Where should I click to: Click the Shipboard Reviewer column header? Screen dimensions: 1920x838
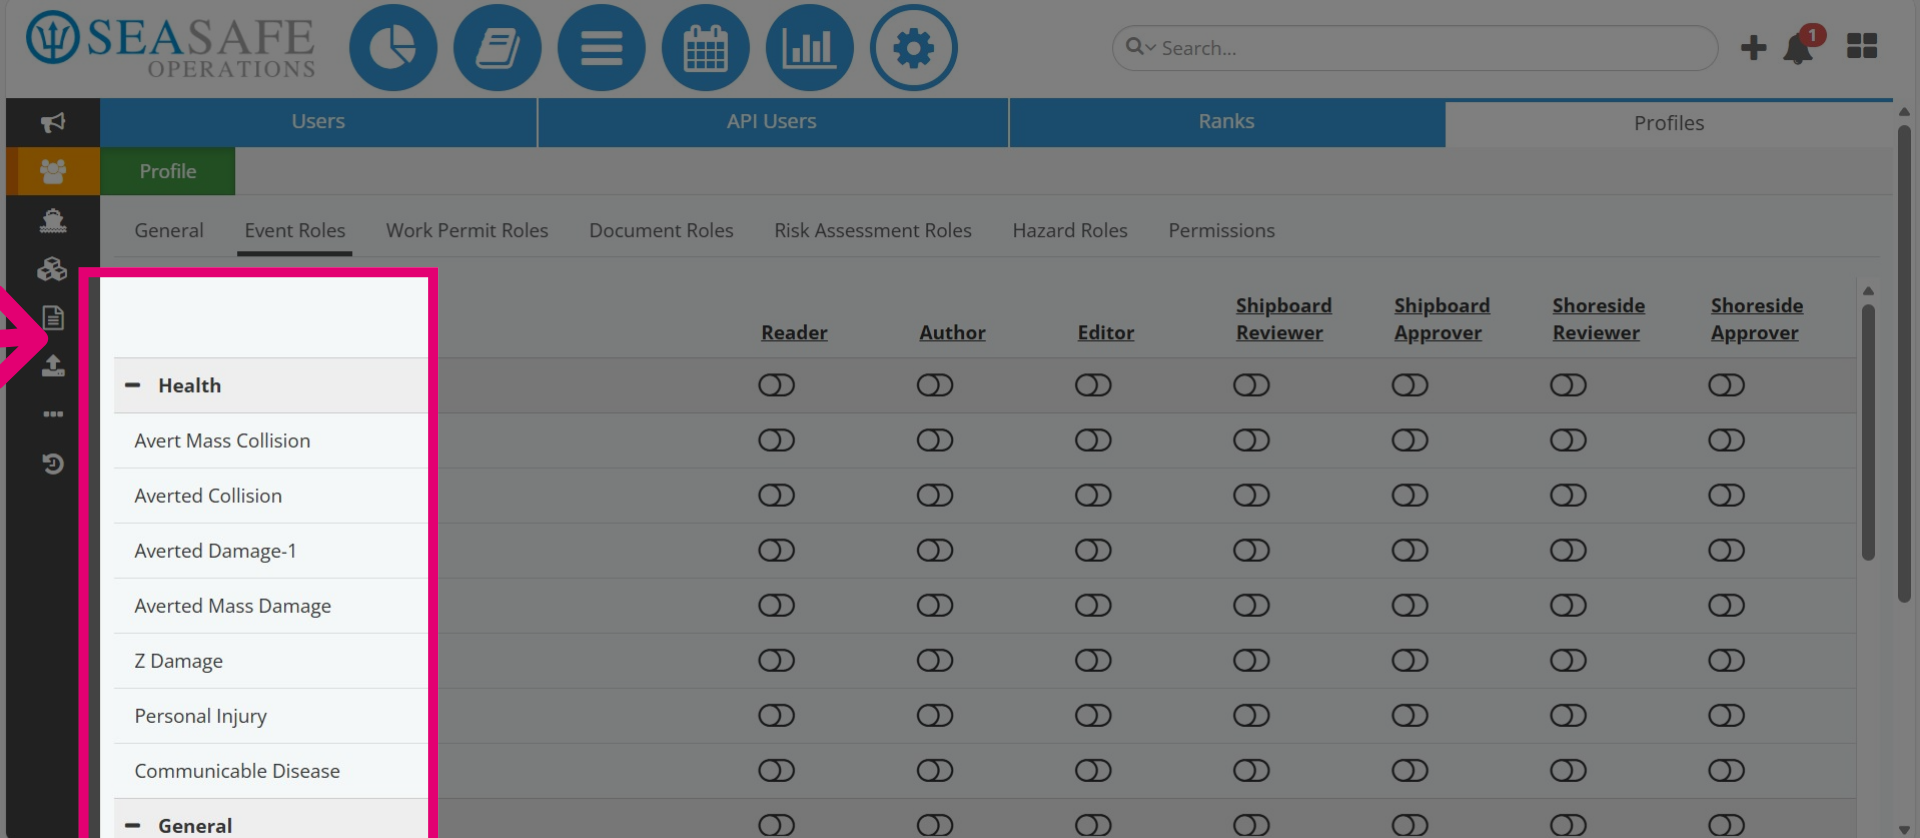pyautogui.click(x=1283, y=319)
